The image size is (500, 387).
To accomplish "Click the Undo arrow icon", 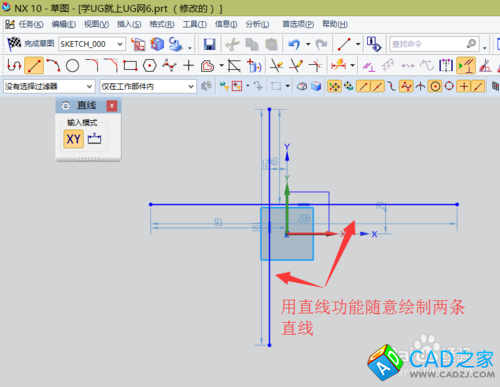I will (294, 44).
